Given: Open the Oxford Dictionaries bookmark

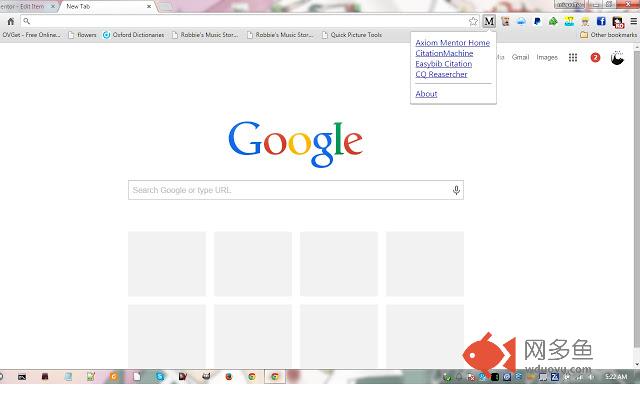Looking at the screenshot, I should (x=133, y=35).
